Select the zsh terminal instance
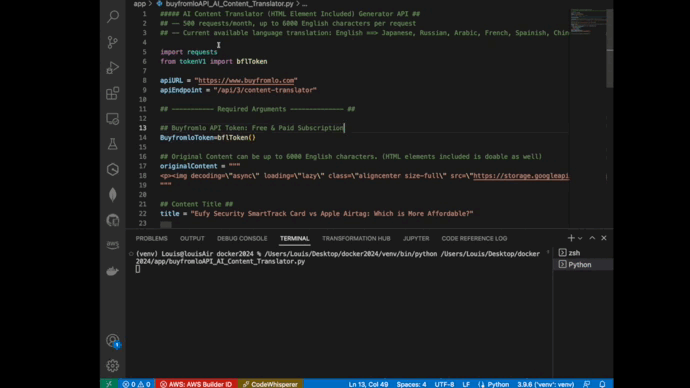 click(583, 253)
